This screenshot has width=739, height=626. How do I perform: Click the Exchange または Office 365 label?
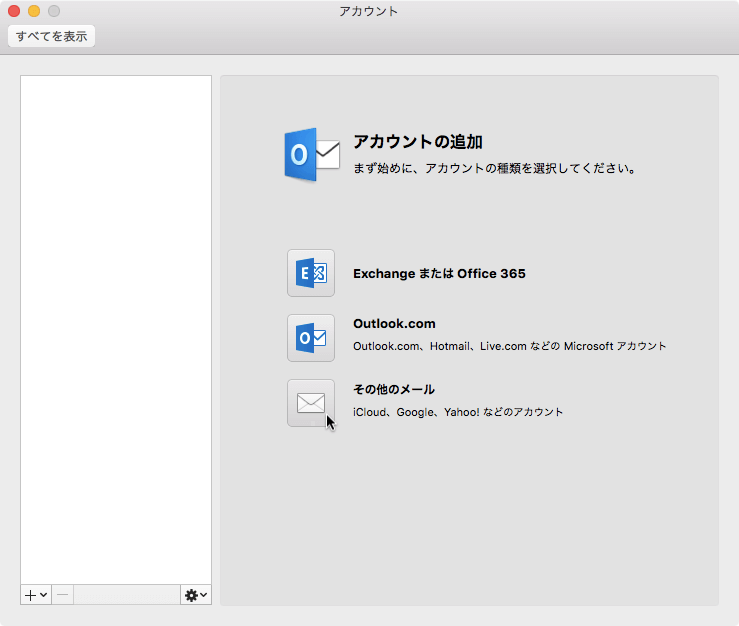coord(439,273)
